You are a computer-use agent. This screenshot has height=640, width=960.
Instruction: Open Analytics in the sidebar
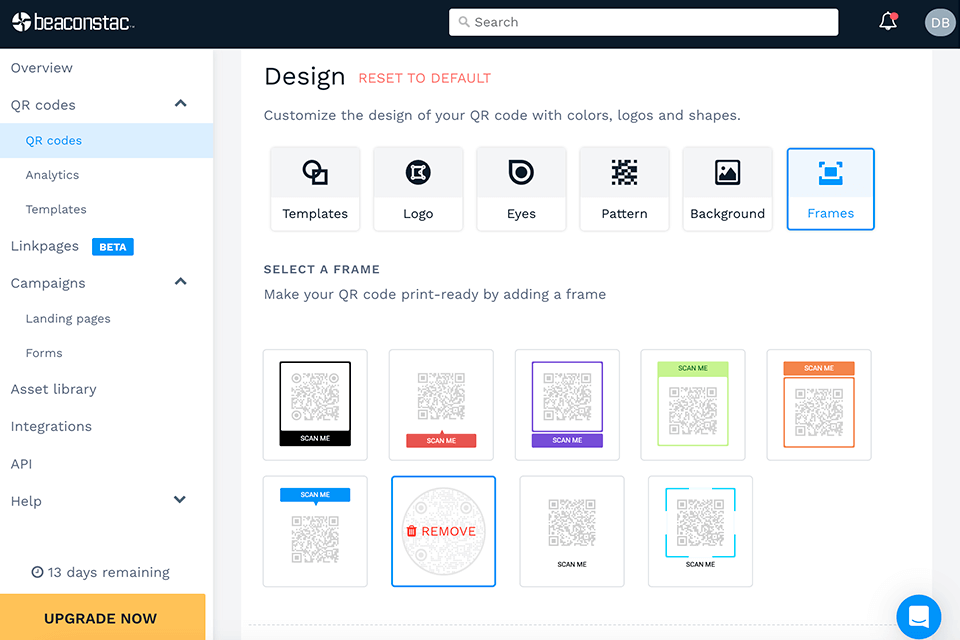[52, 175]
